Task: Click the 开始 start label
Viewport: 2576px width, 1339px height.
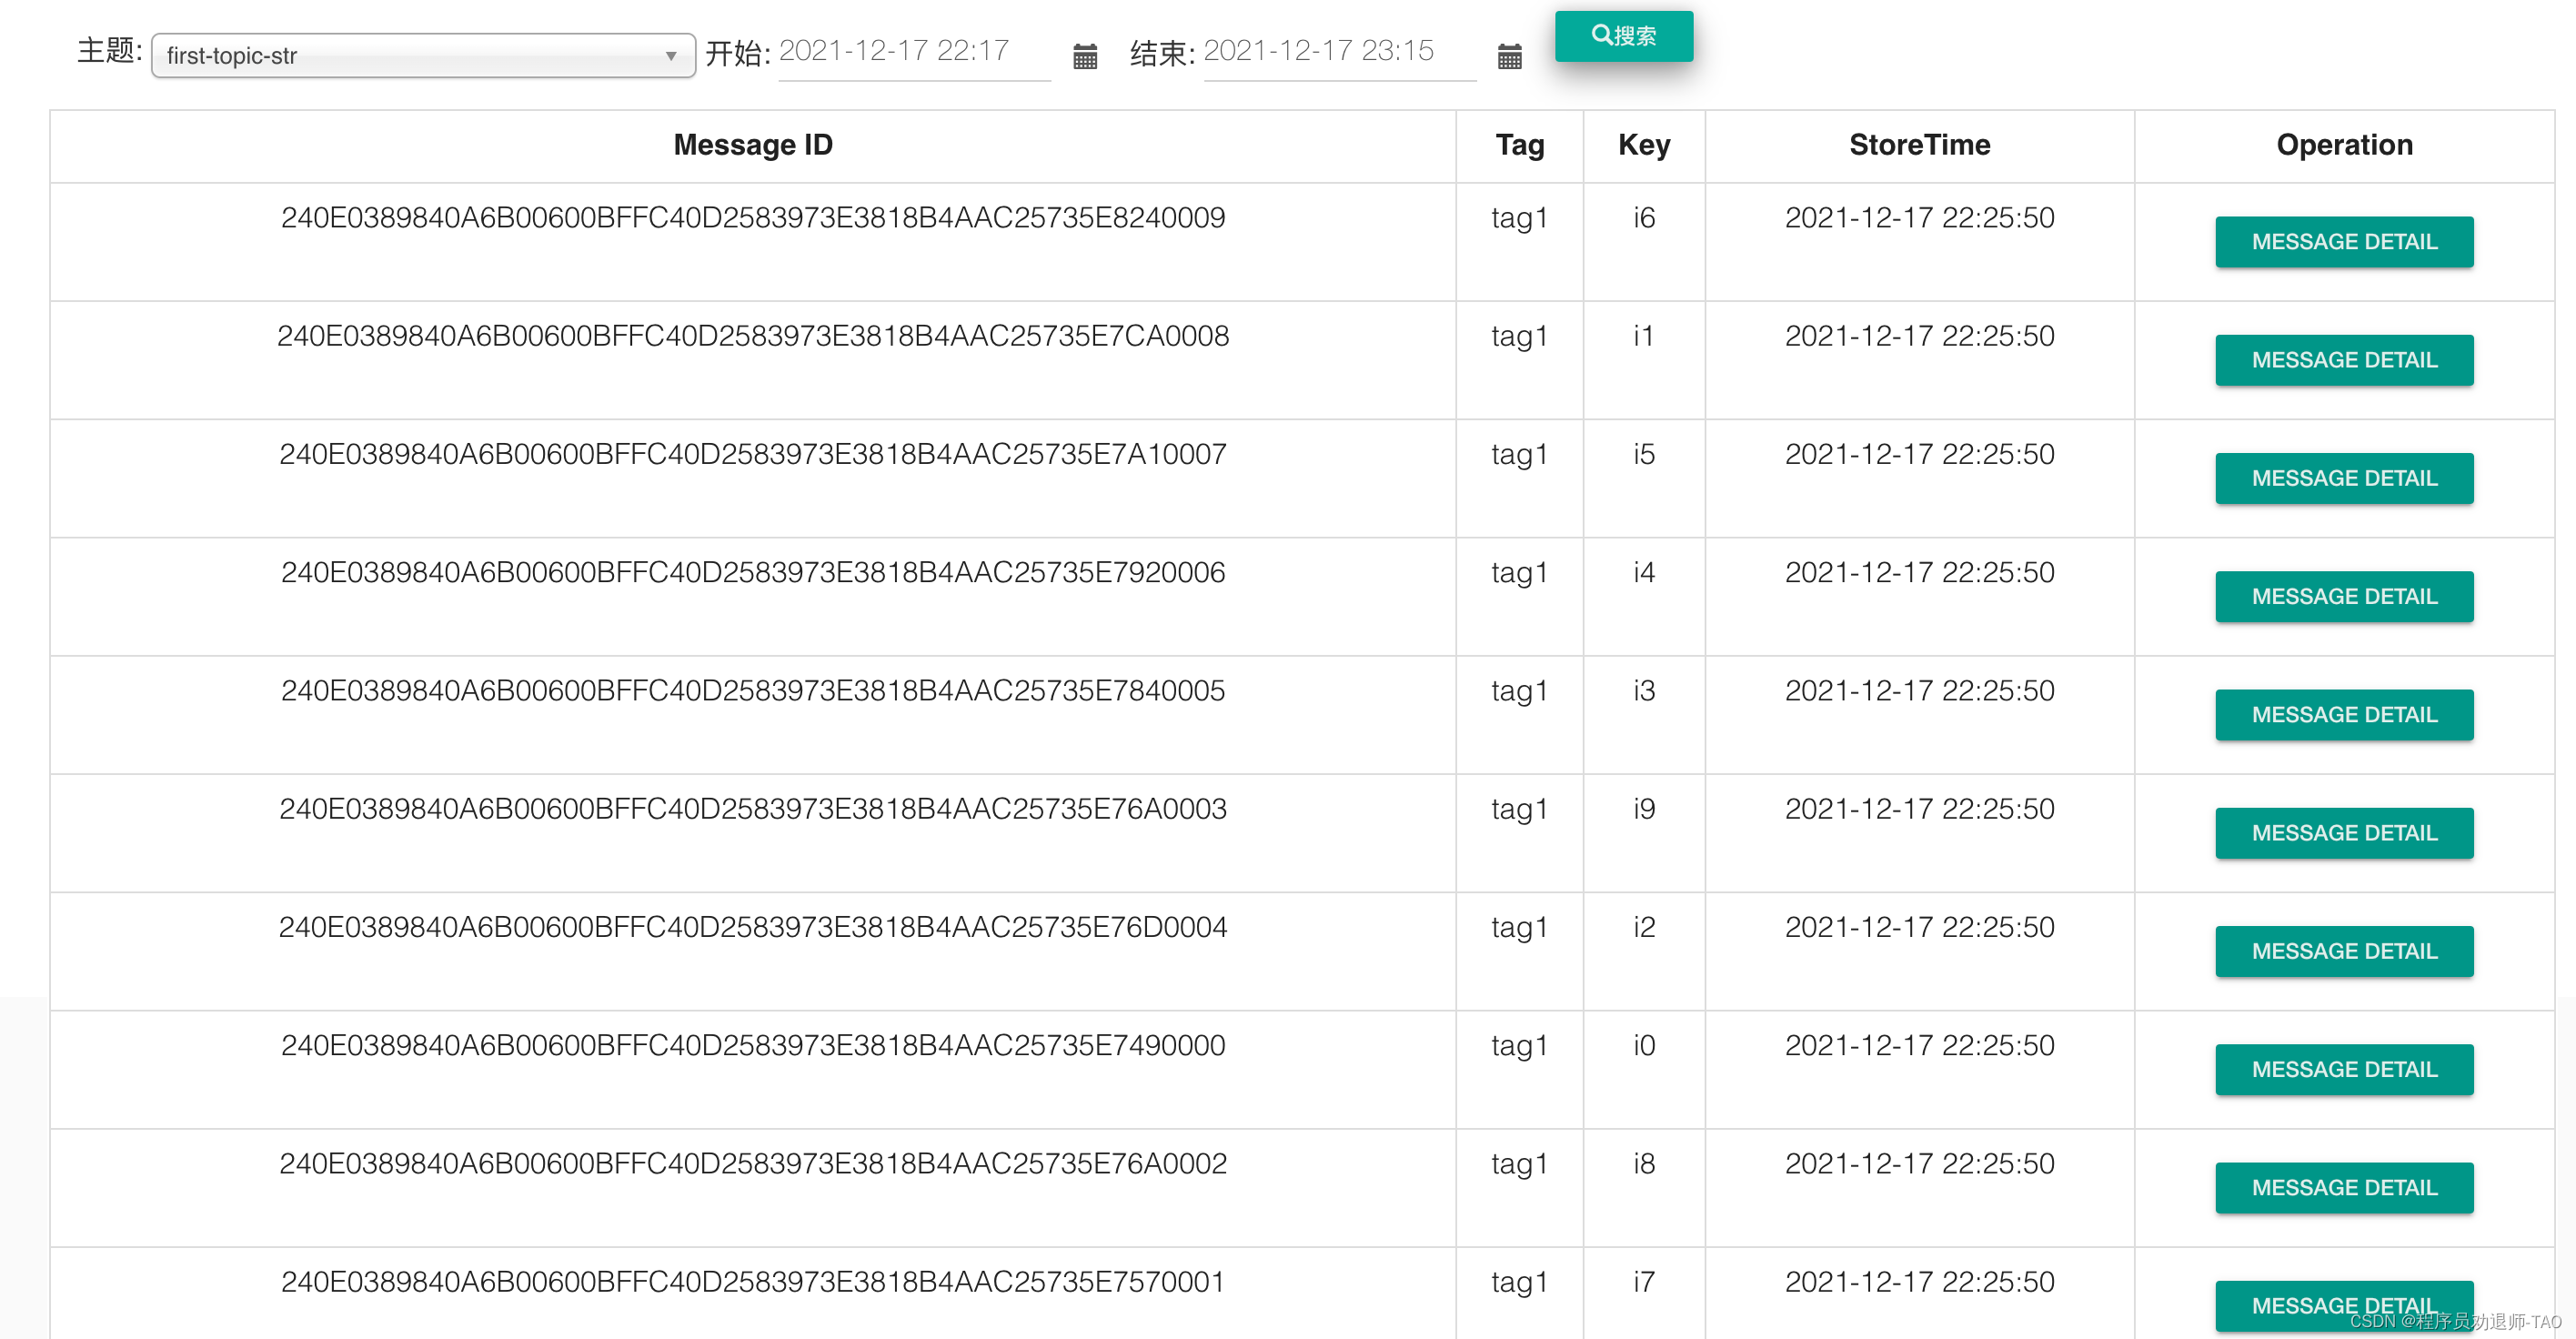Action: pos(738,54)
